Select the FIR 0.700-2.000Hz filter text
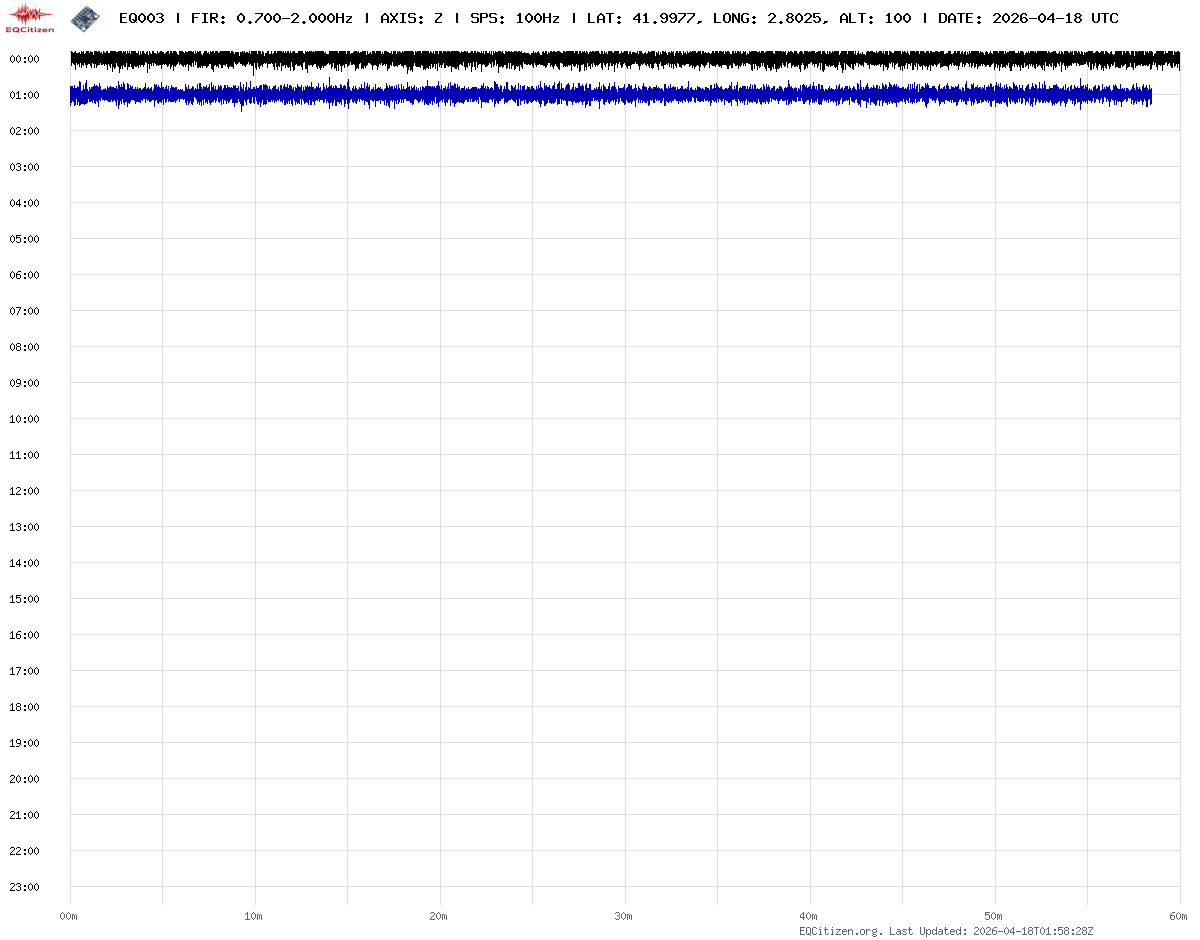Screen dimensions: 1200x940 [271, 19]
